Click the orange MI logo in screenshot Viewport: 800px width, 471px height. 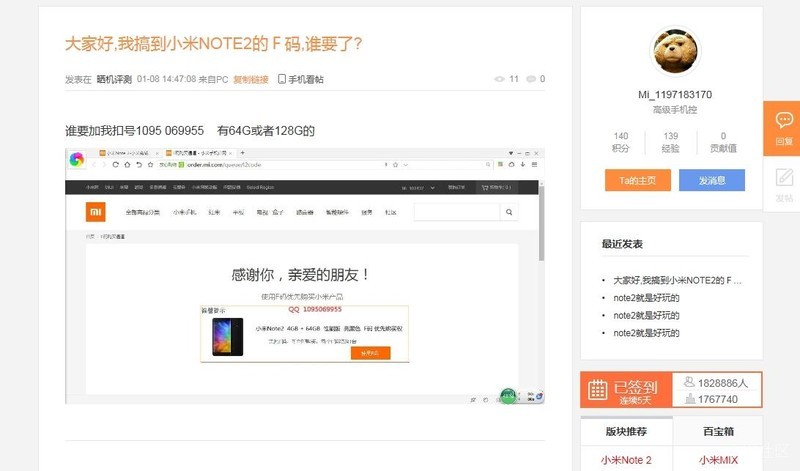click(95, 212)
